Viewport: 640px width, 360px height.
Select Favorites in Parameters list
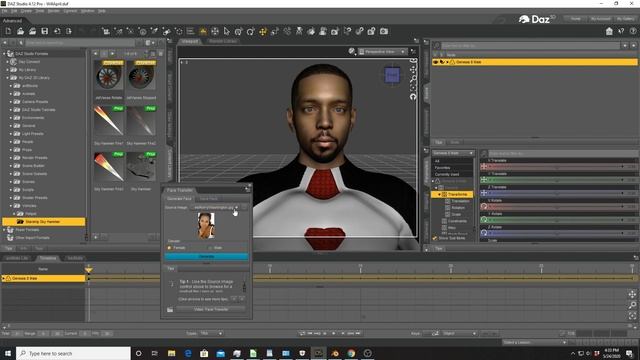[442, 168]
